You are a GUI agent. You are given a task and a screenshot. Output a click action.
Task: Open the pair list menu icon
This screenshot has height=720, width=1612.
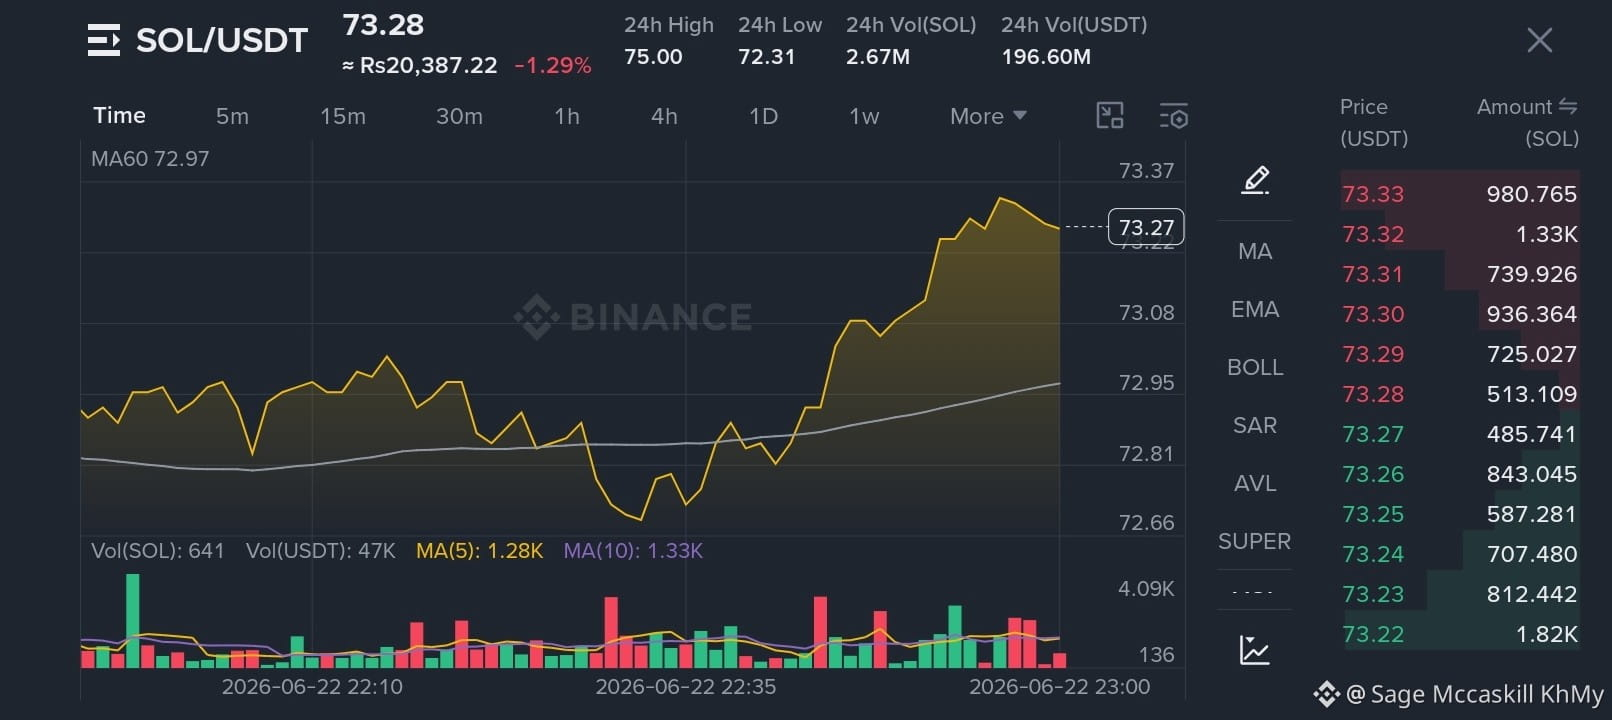(x=104, y=40)
